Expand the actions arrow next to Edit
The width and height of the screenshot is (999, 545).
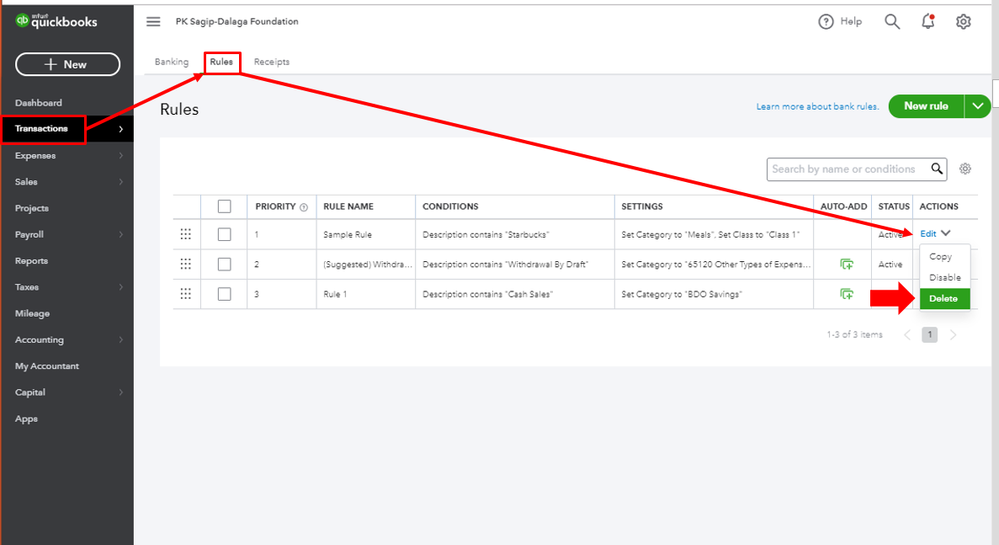946,233
